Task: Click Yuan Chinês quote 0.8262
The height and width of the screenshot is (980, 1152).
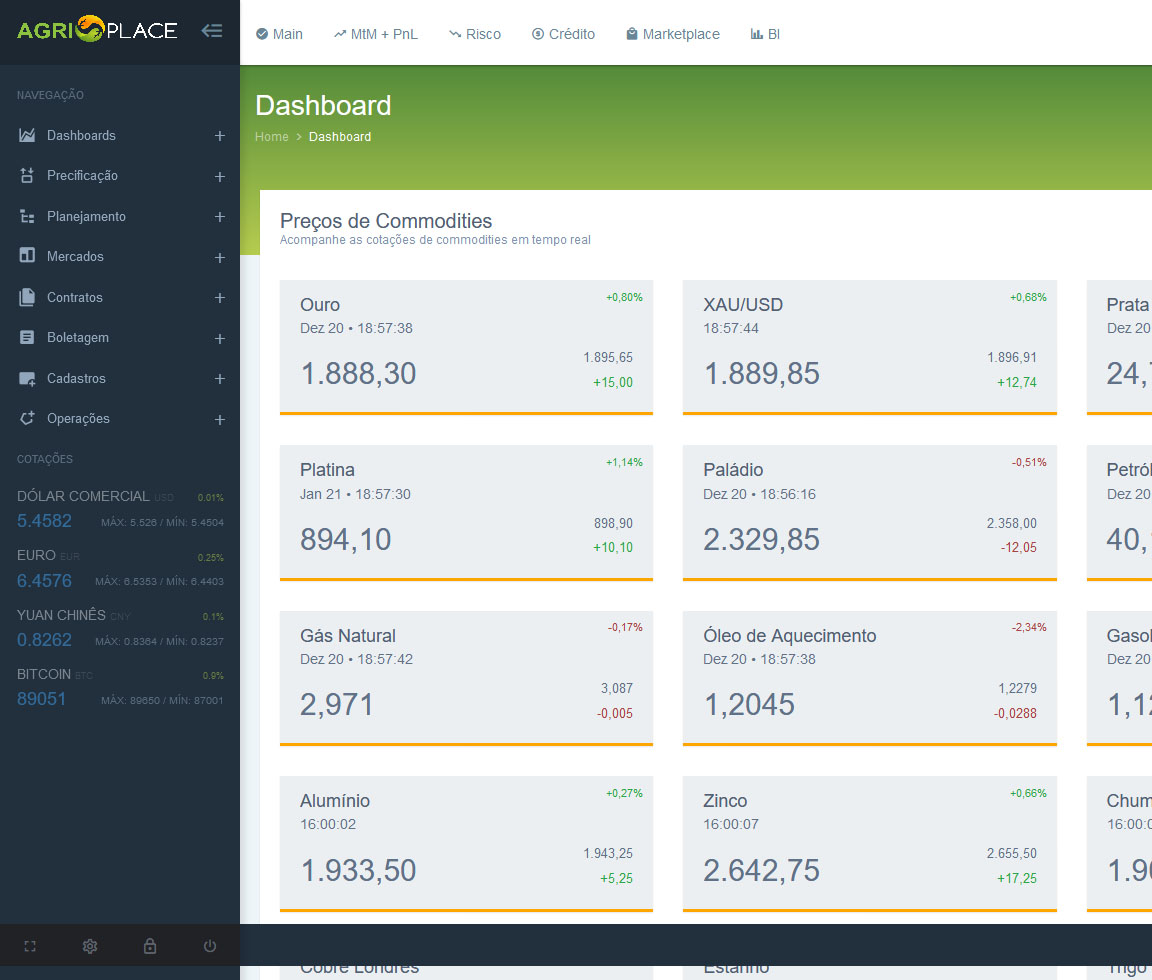Action: (x=44, y=640)
